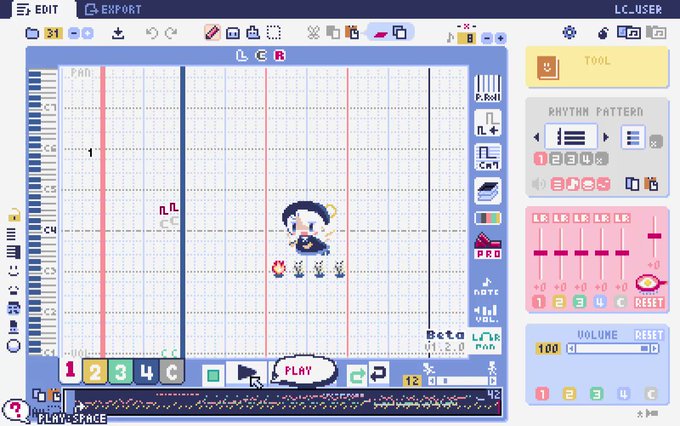The width and height of the screenshot is (680, 426).
Task: Adjust the master mixer fader
Action: click(x=654, y=236)
